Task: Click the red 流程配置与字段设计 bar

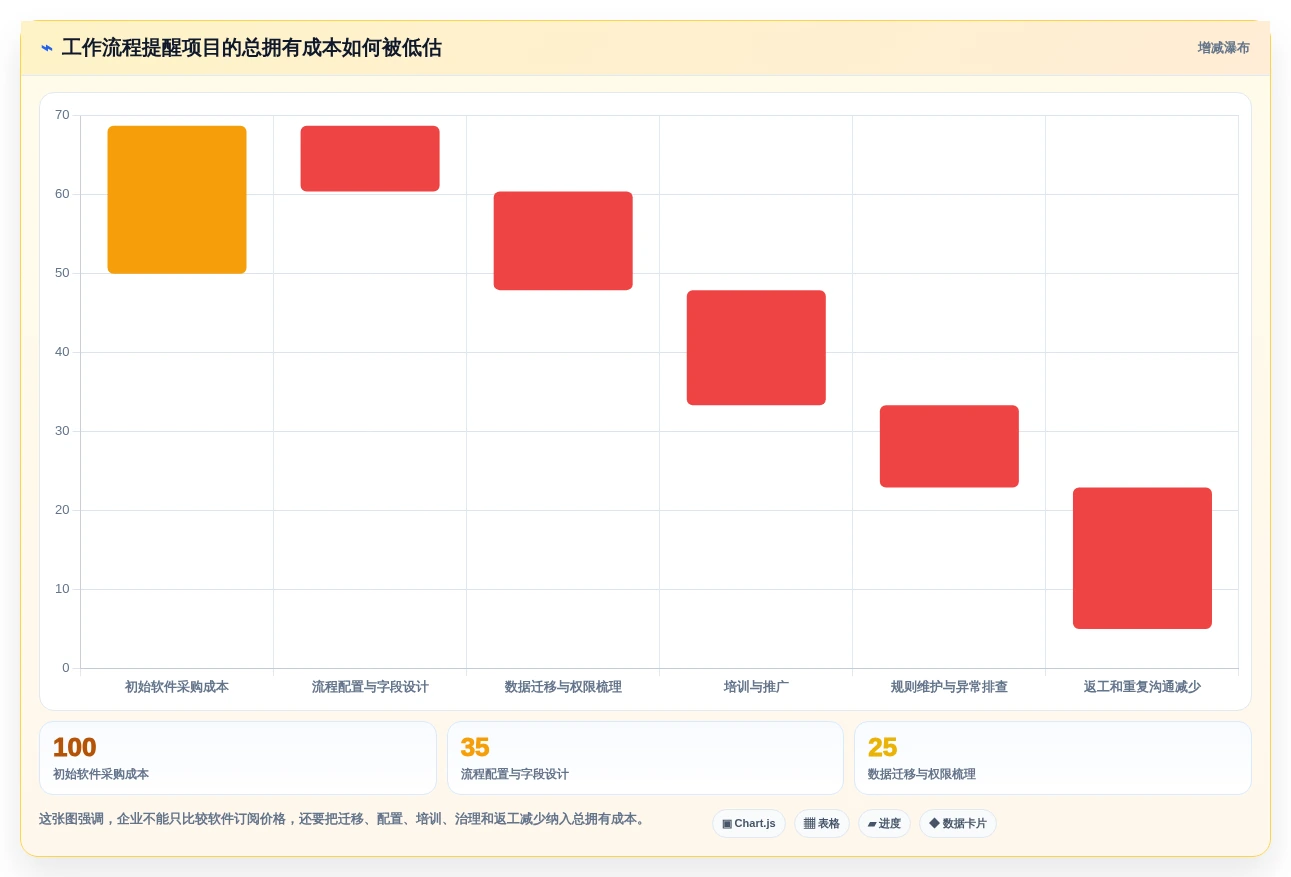Action: [x=370, y=159]
